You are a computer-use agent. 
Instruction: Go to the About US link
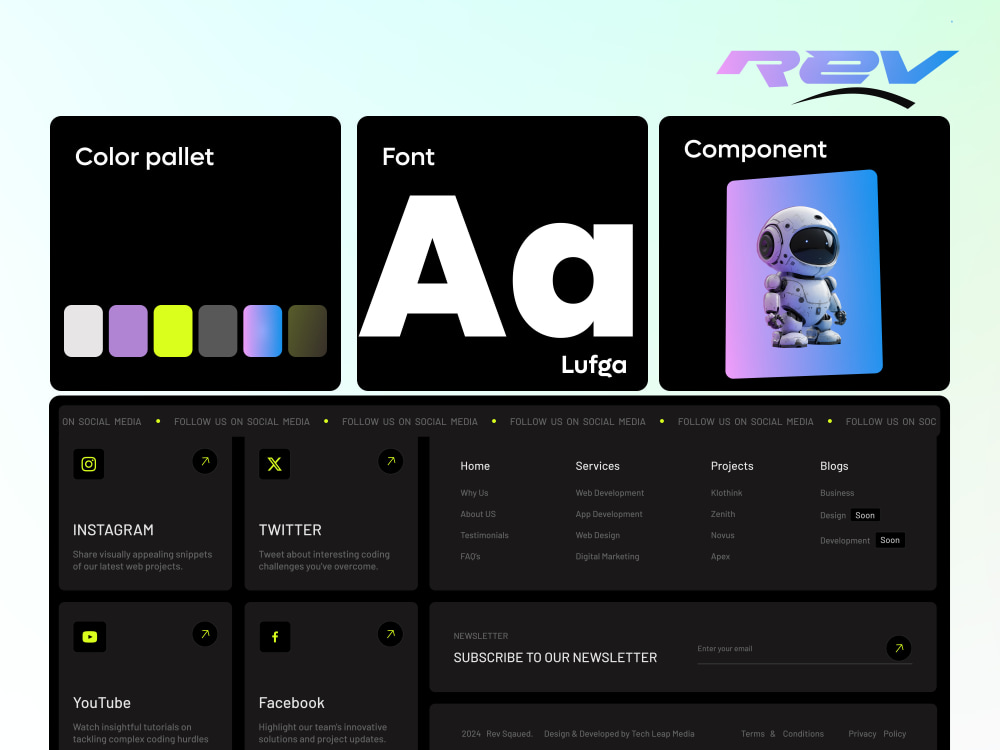(x=478, y=514)
